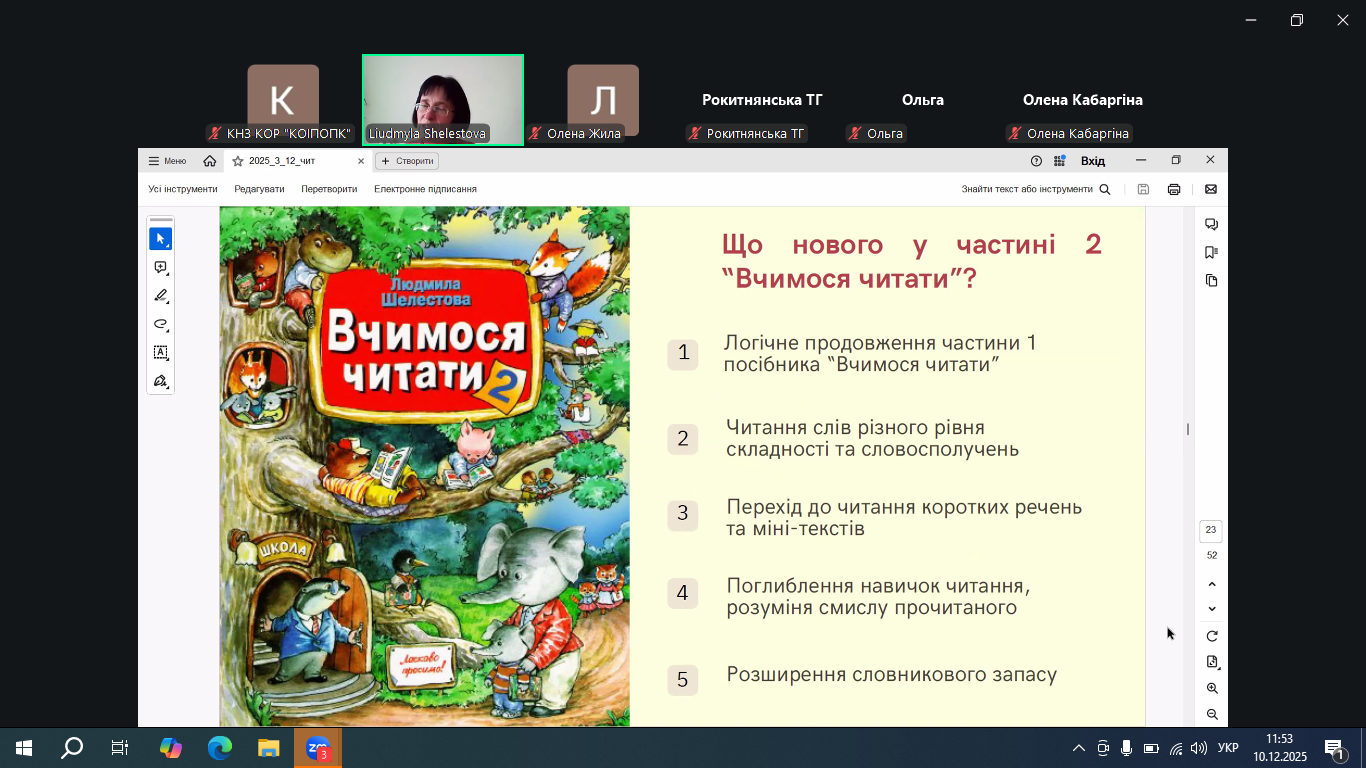Rotate the page clockwise
Image resolution: width=1366 pixels, height=768 pixels.
tap(1212, 636)
